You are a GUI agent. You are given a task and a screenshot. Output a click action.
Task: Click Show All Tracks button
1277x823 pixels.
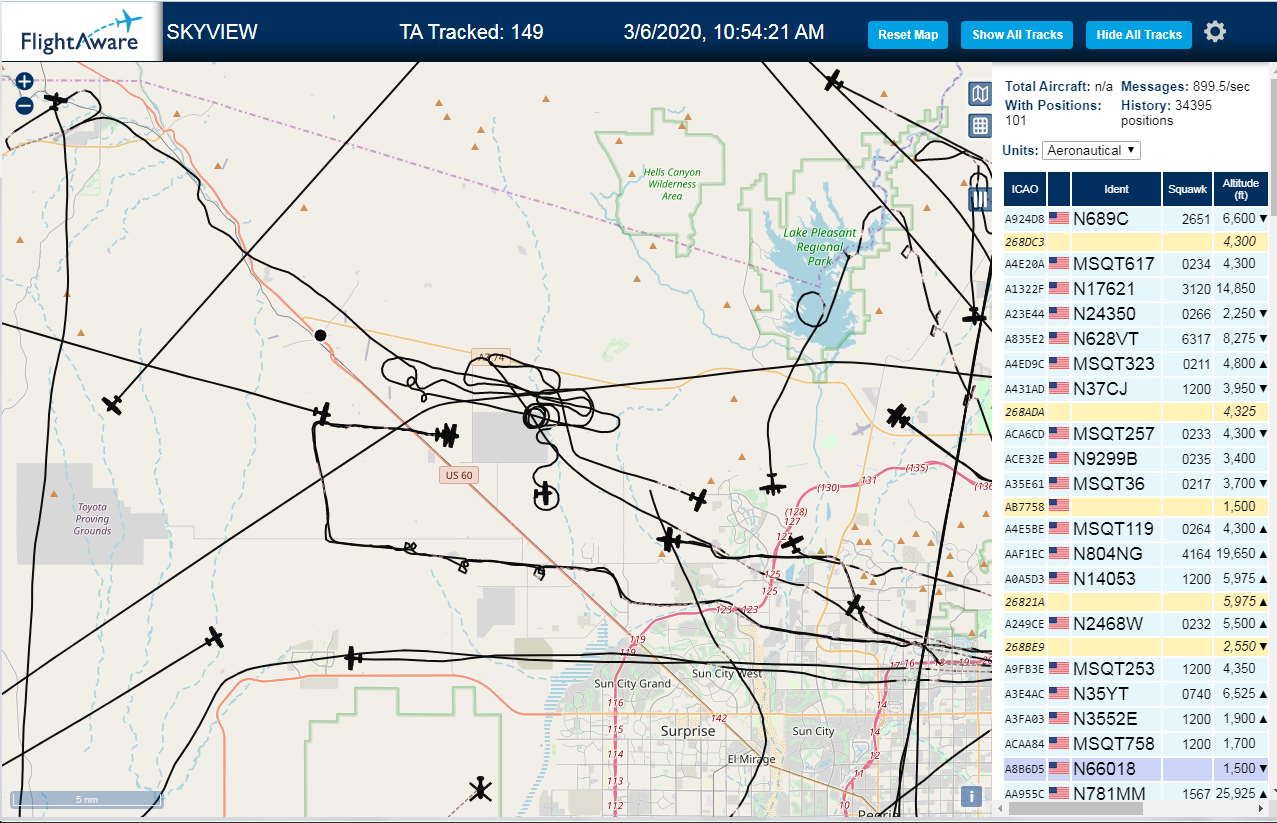pos(1017,35)
